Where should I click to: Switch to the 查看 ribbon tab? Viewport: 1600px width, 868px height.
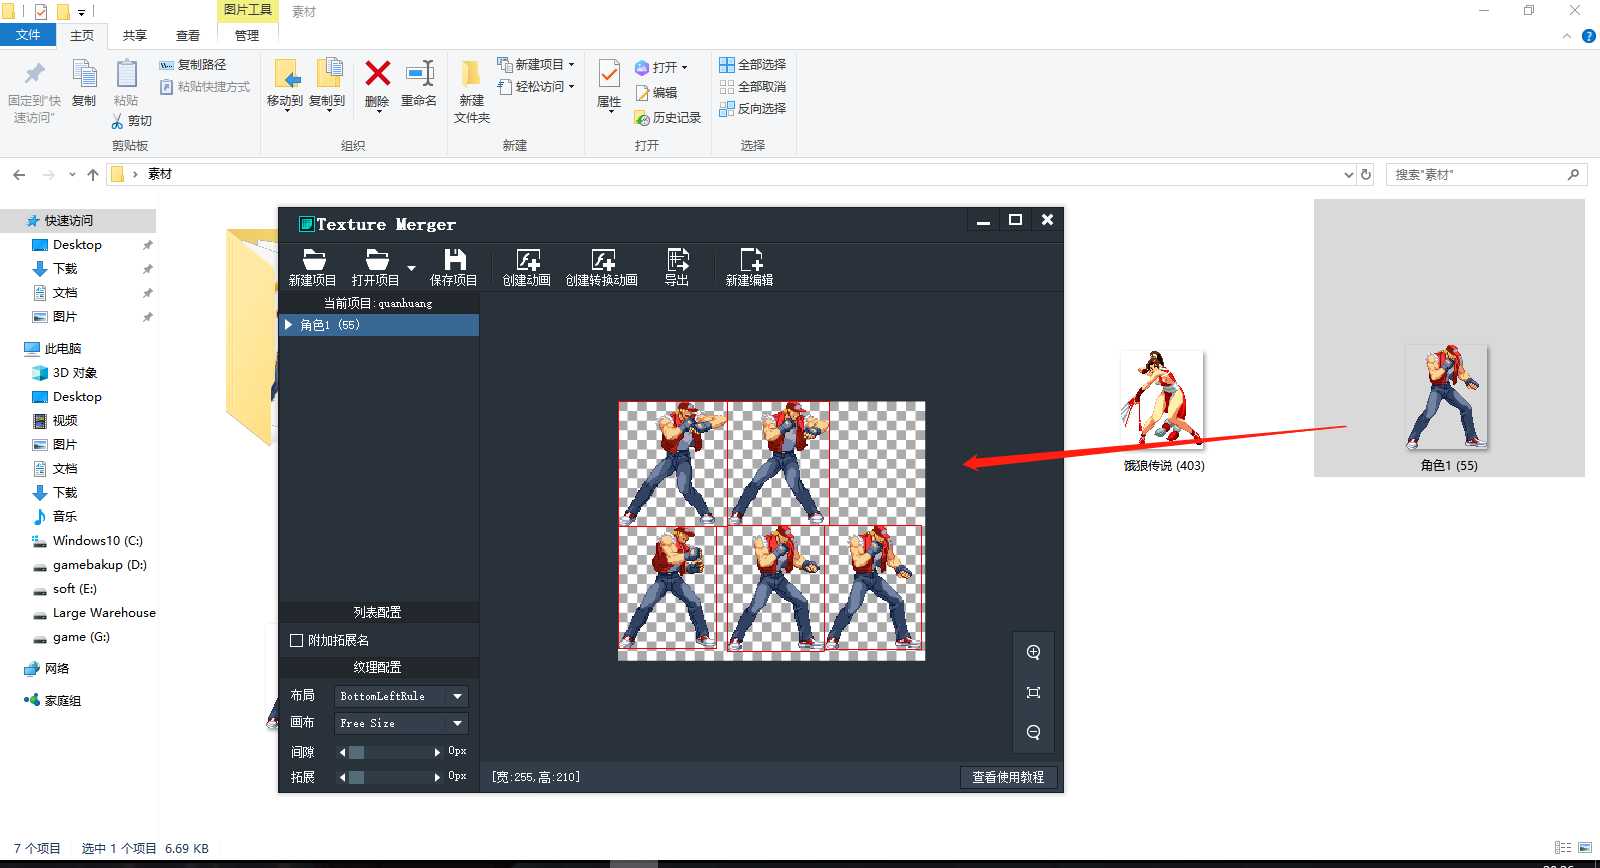click(188, 36)
